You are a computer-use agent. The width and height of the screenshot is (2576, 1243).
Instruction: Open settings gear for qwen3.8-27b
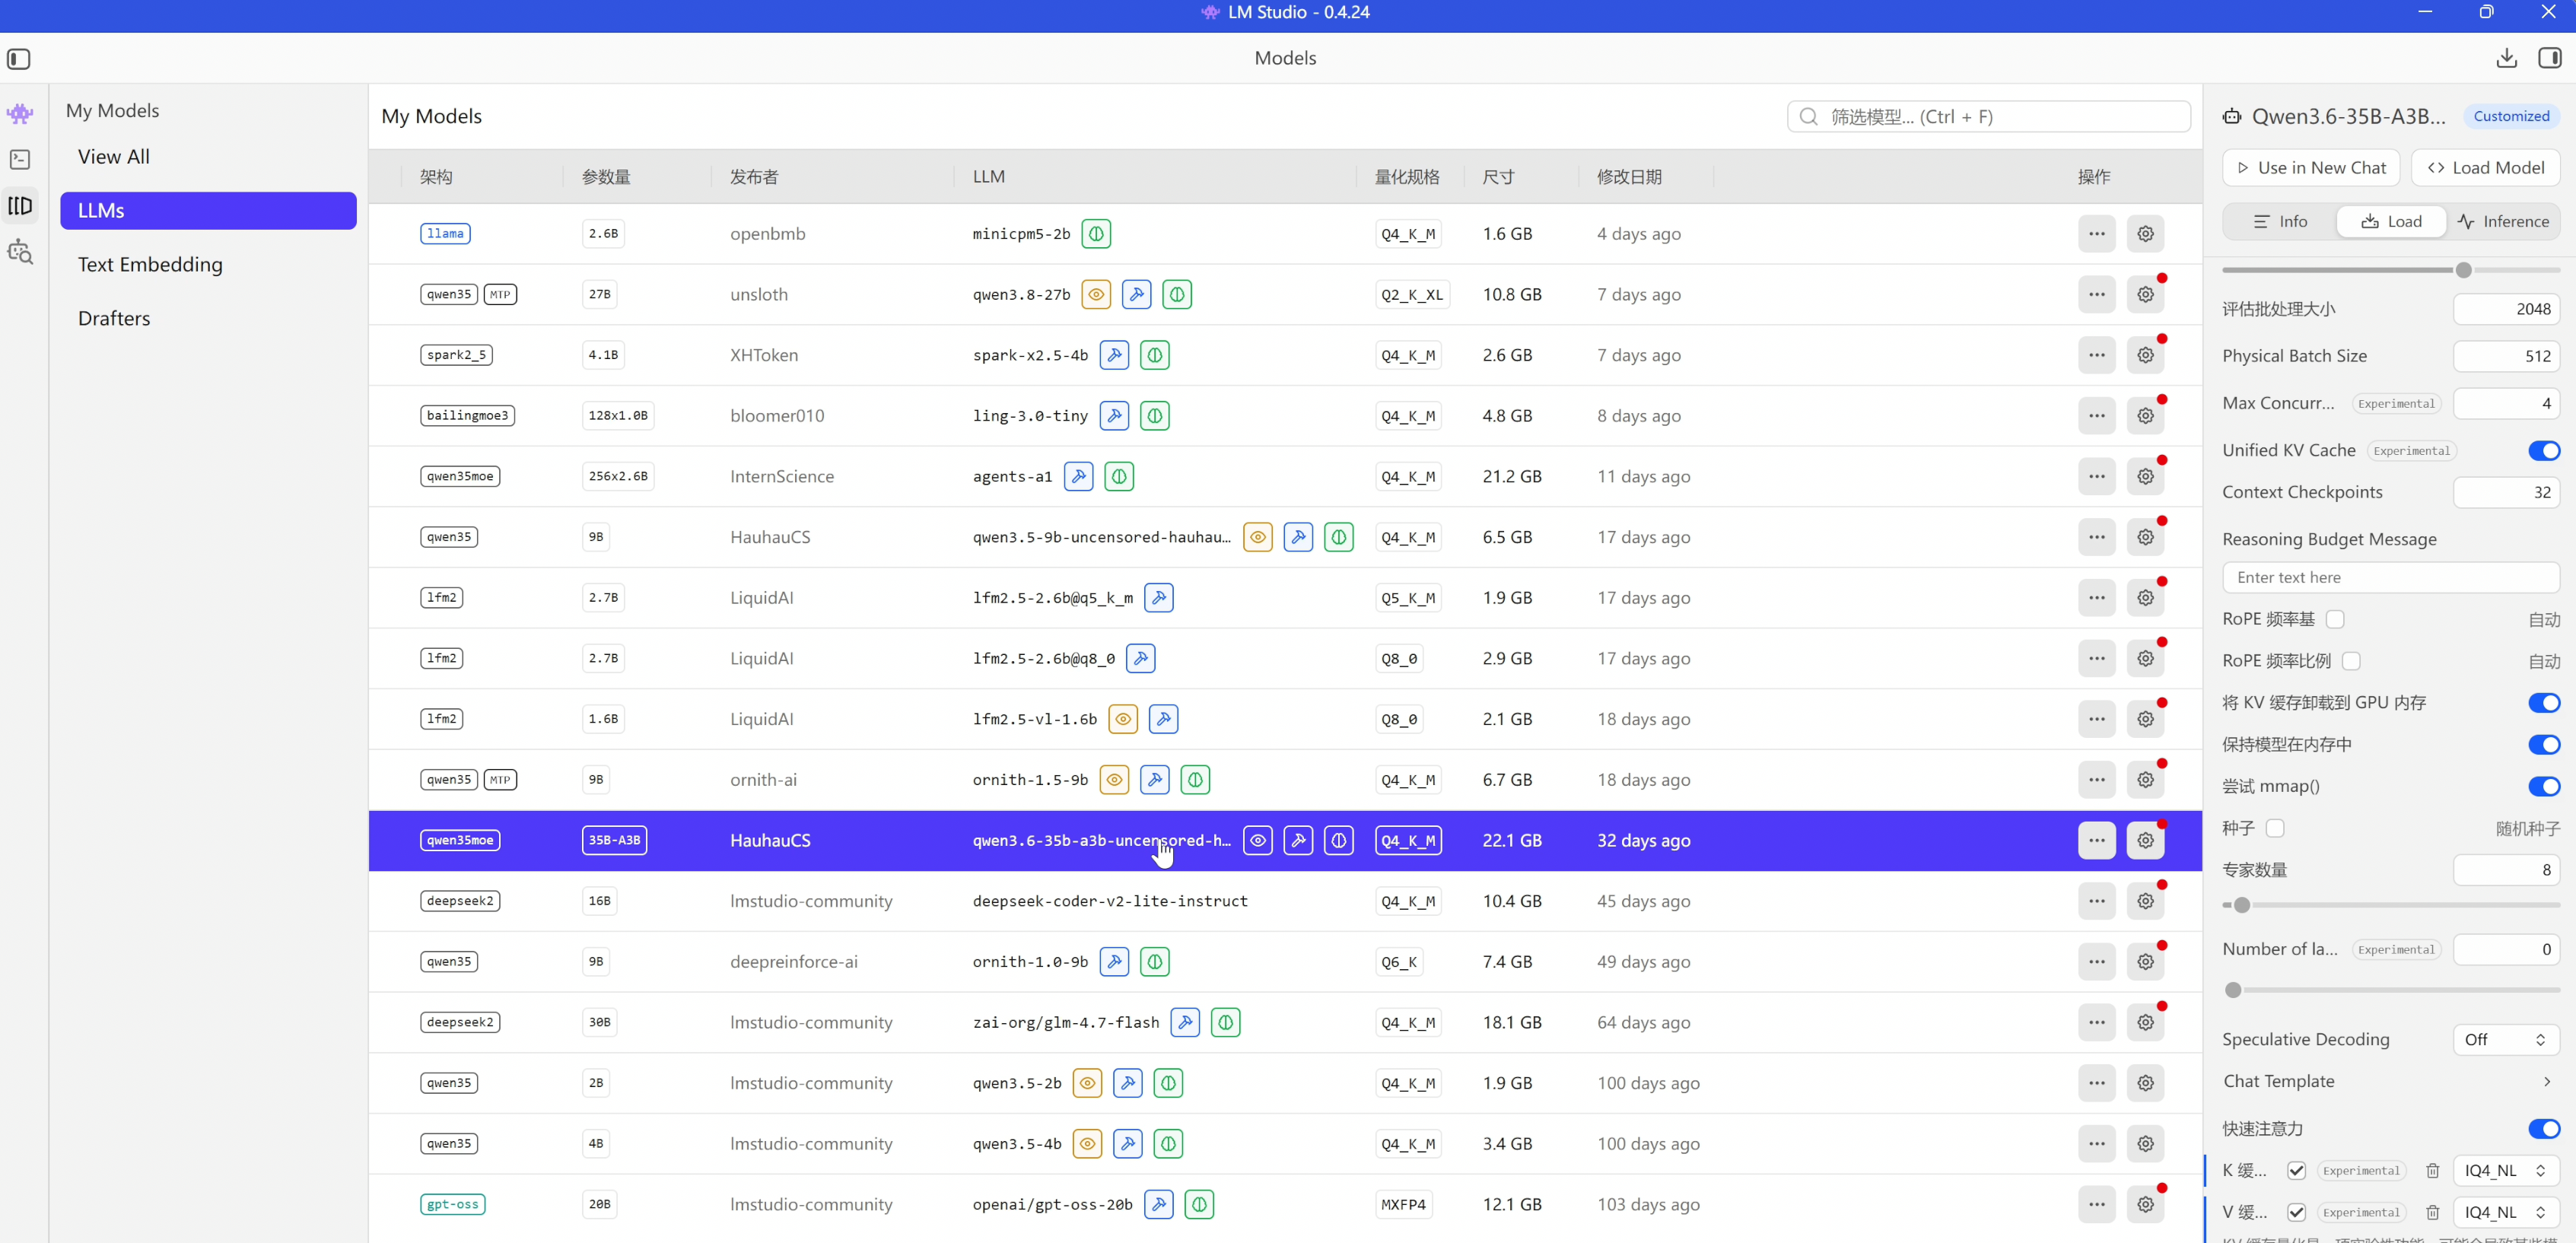click(2145, 294)
